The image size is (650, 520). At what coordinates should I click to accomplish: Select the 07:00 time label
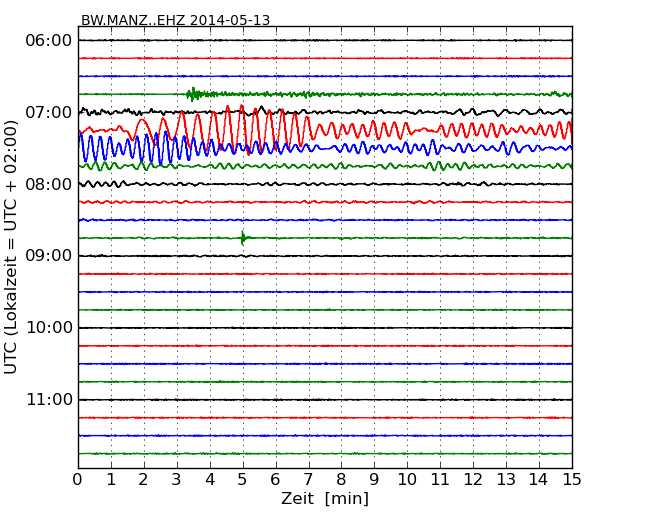coord(49,112)
